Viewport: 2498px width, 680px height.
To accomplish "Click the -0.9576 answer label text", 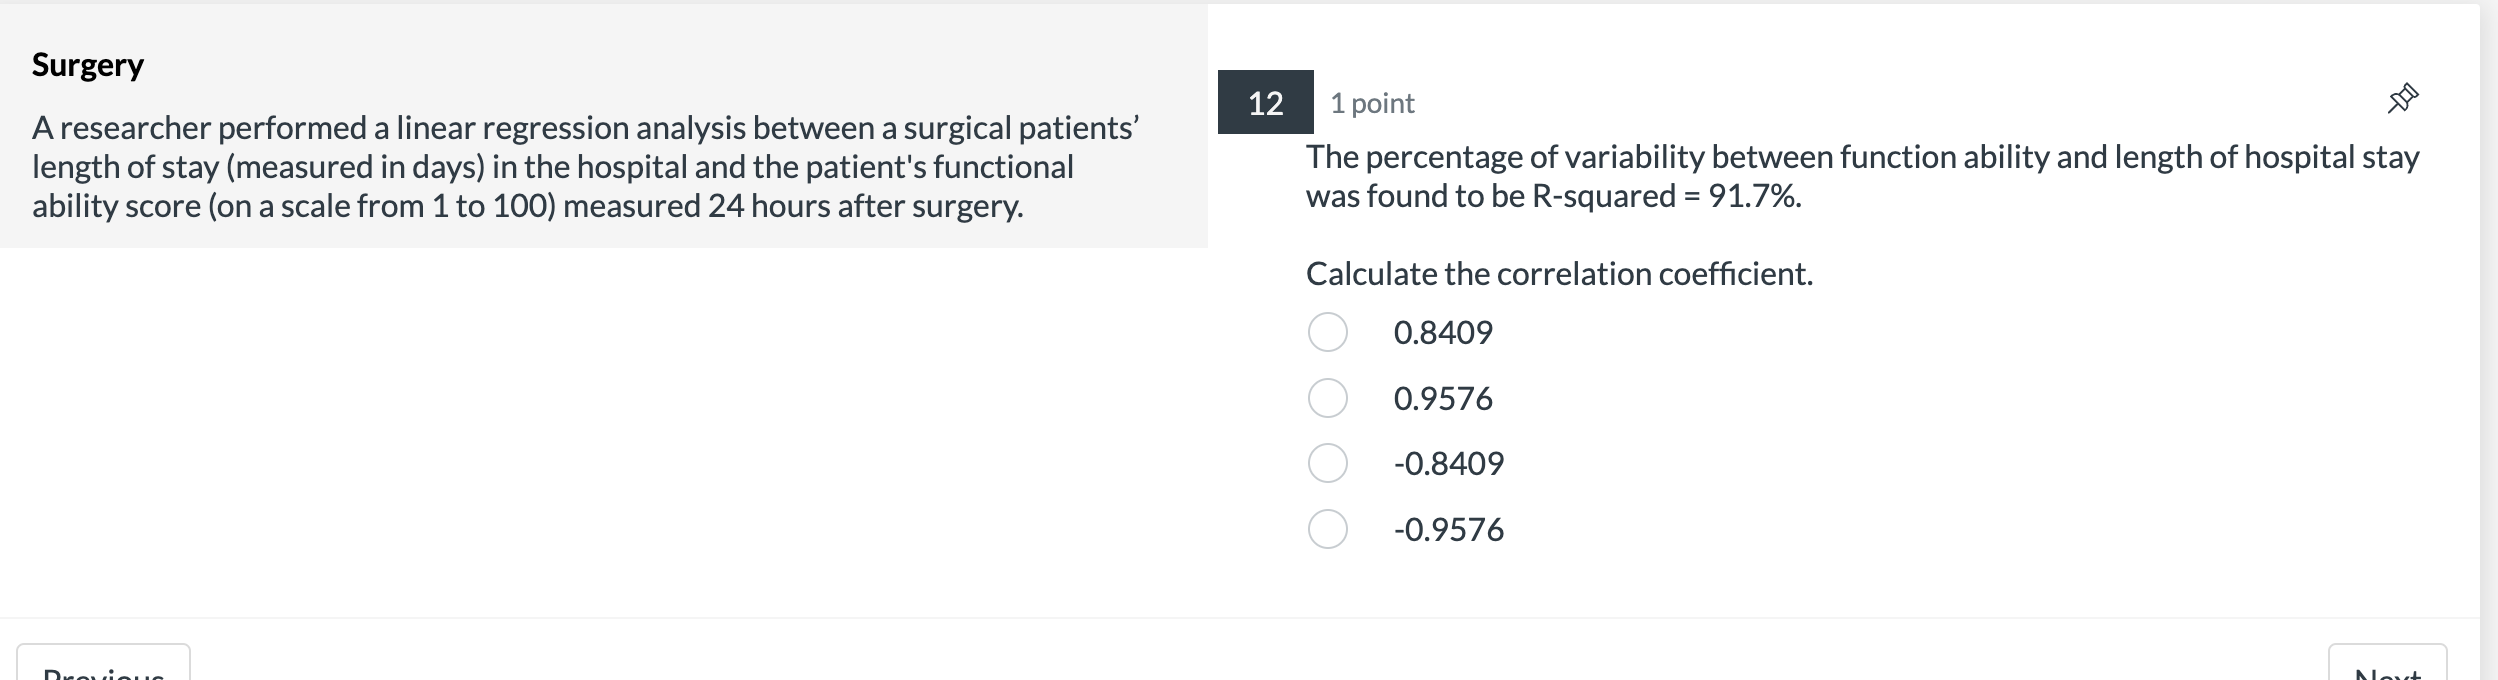I will pos(1448,530).
